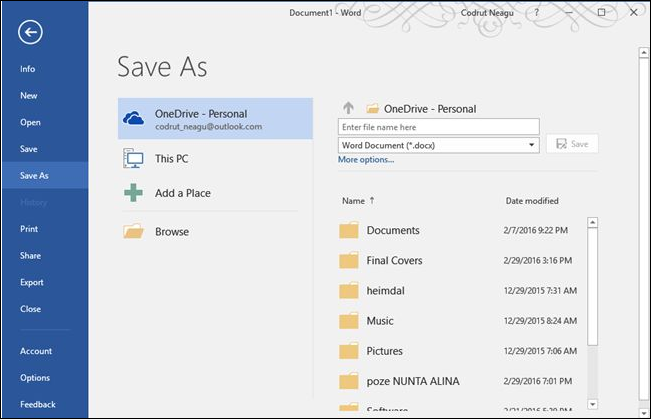Go up one folder level arrow
Screen dimensions: 651x419
point(348,108)
